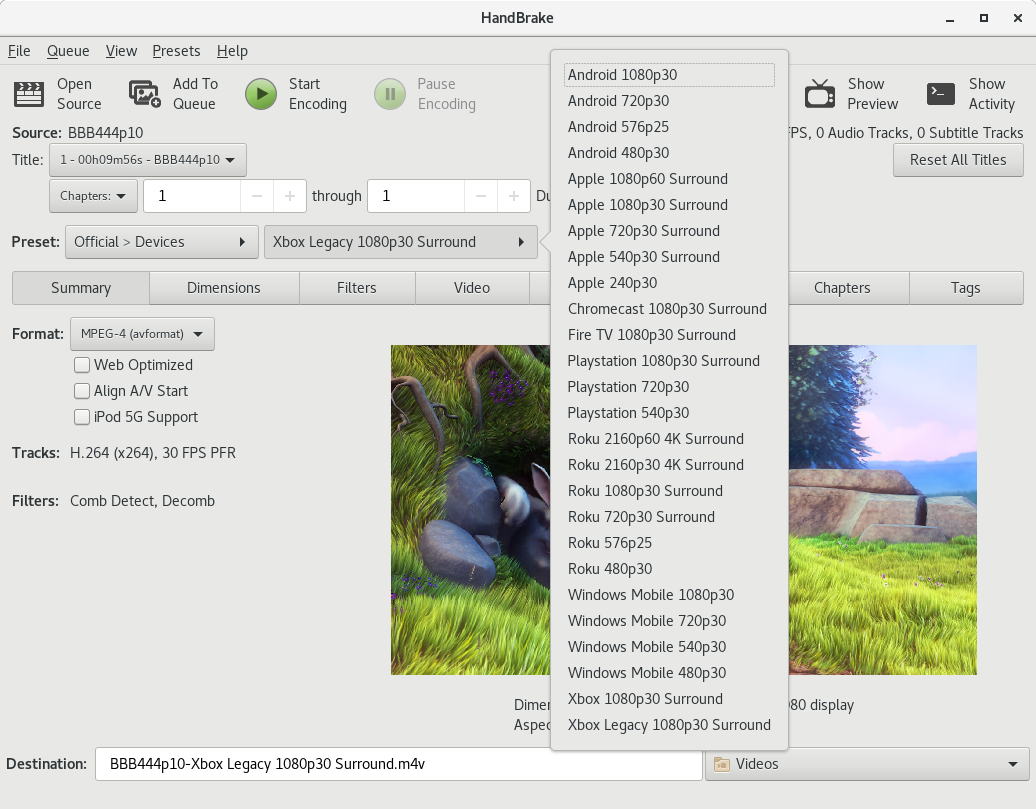
Task: Select Chromecast 1080p30 Surround preset
Action: pyautogui.click(x=669, y=309)
